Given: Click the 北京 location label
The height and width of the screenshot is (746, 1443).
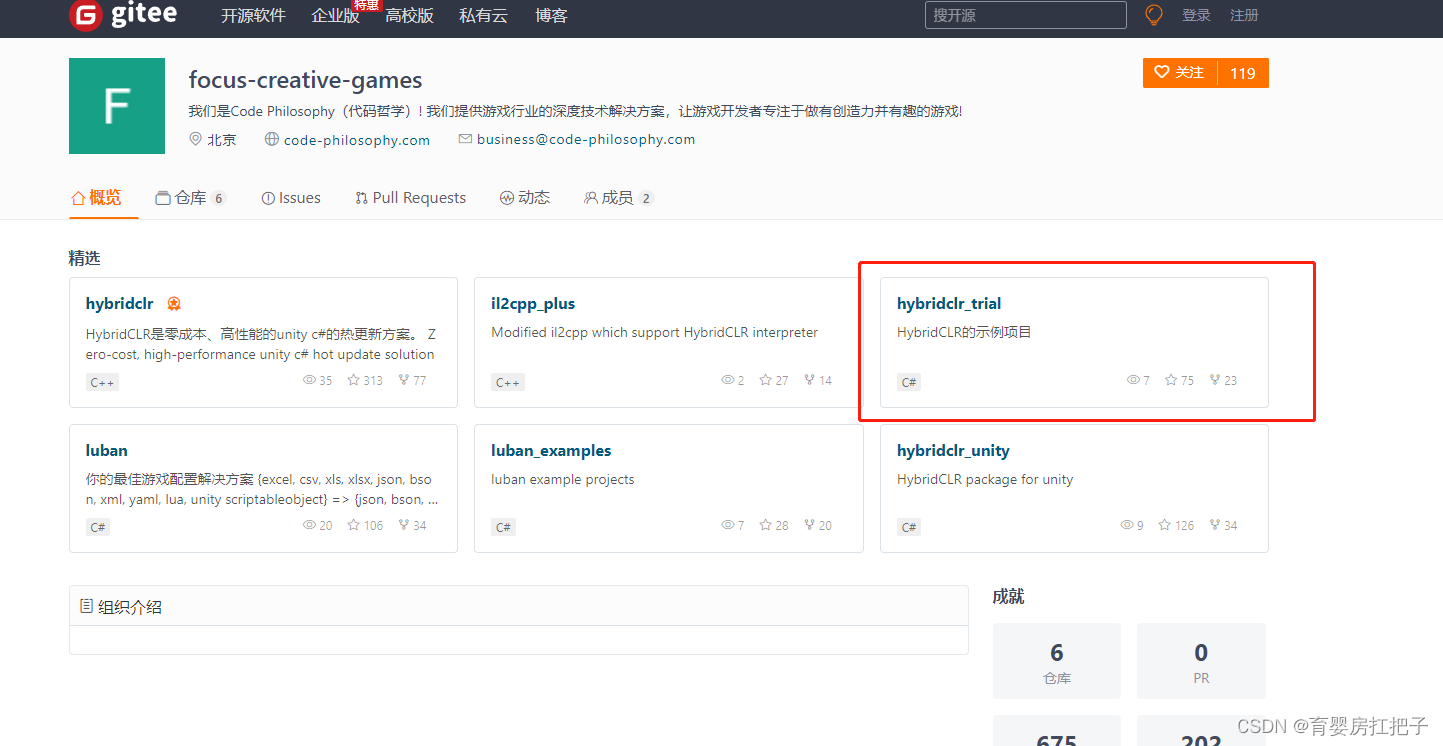Looking at the screenshot, I should coord(222,140).
